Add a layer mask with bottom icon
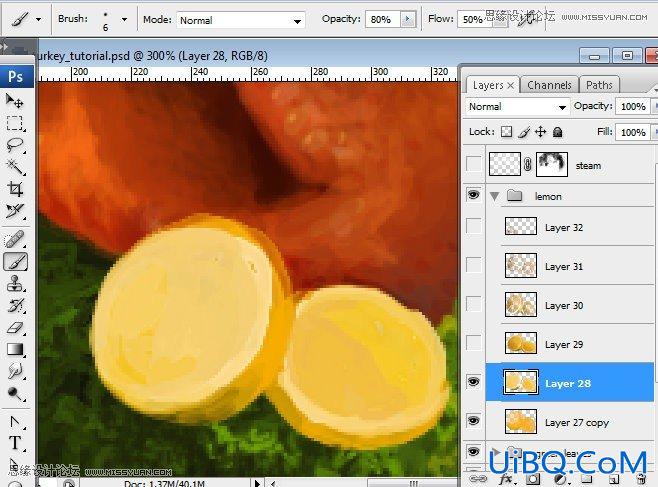This screenshot has height=487, width=658. (x=533, y=479)
